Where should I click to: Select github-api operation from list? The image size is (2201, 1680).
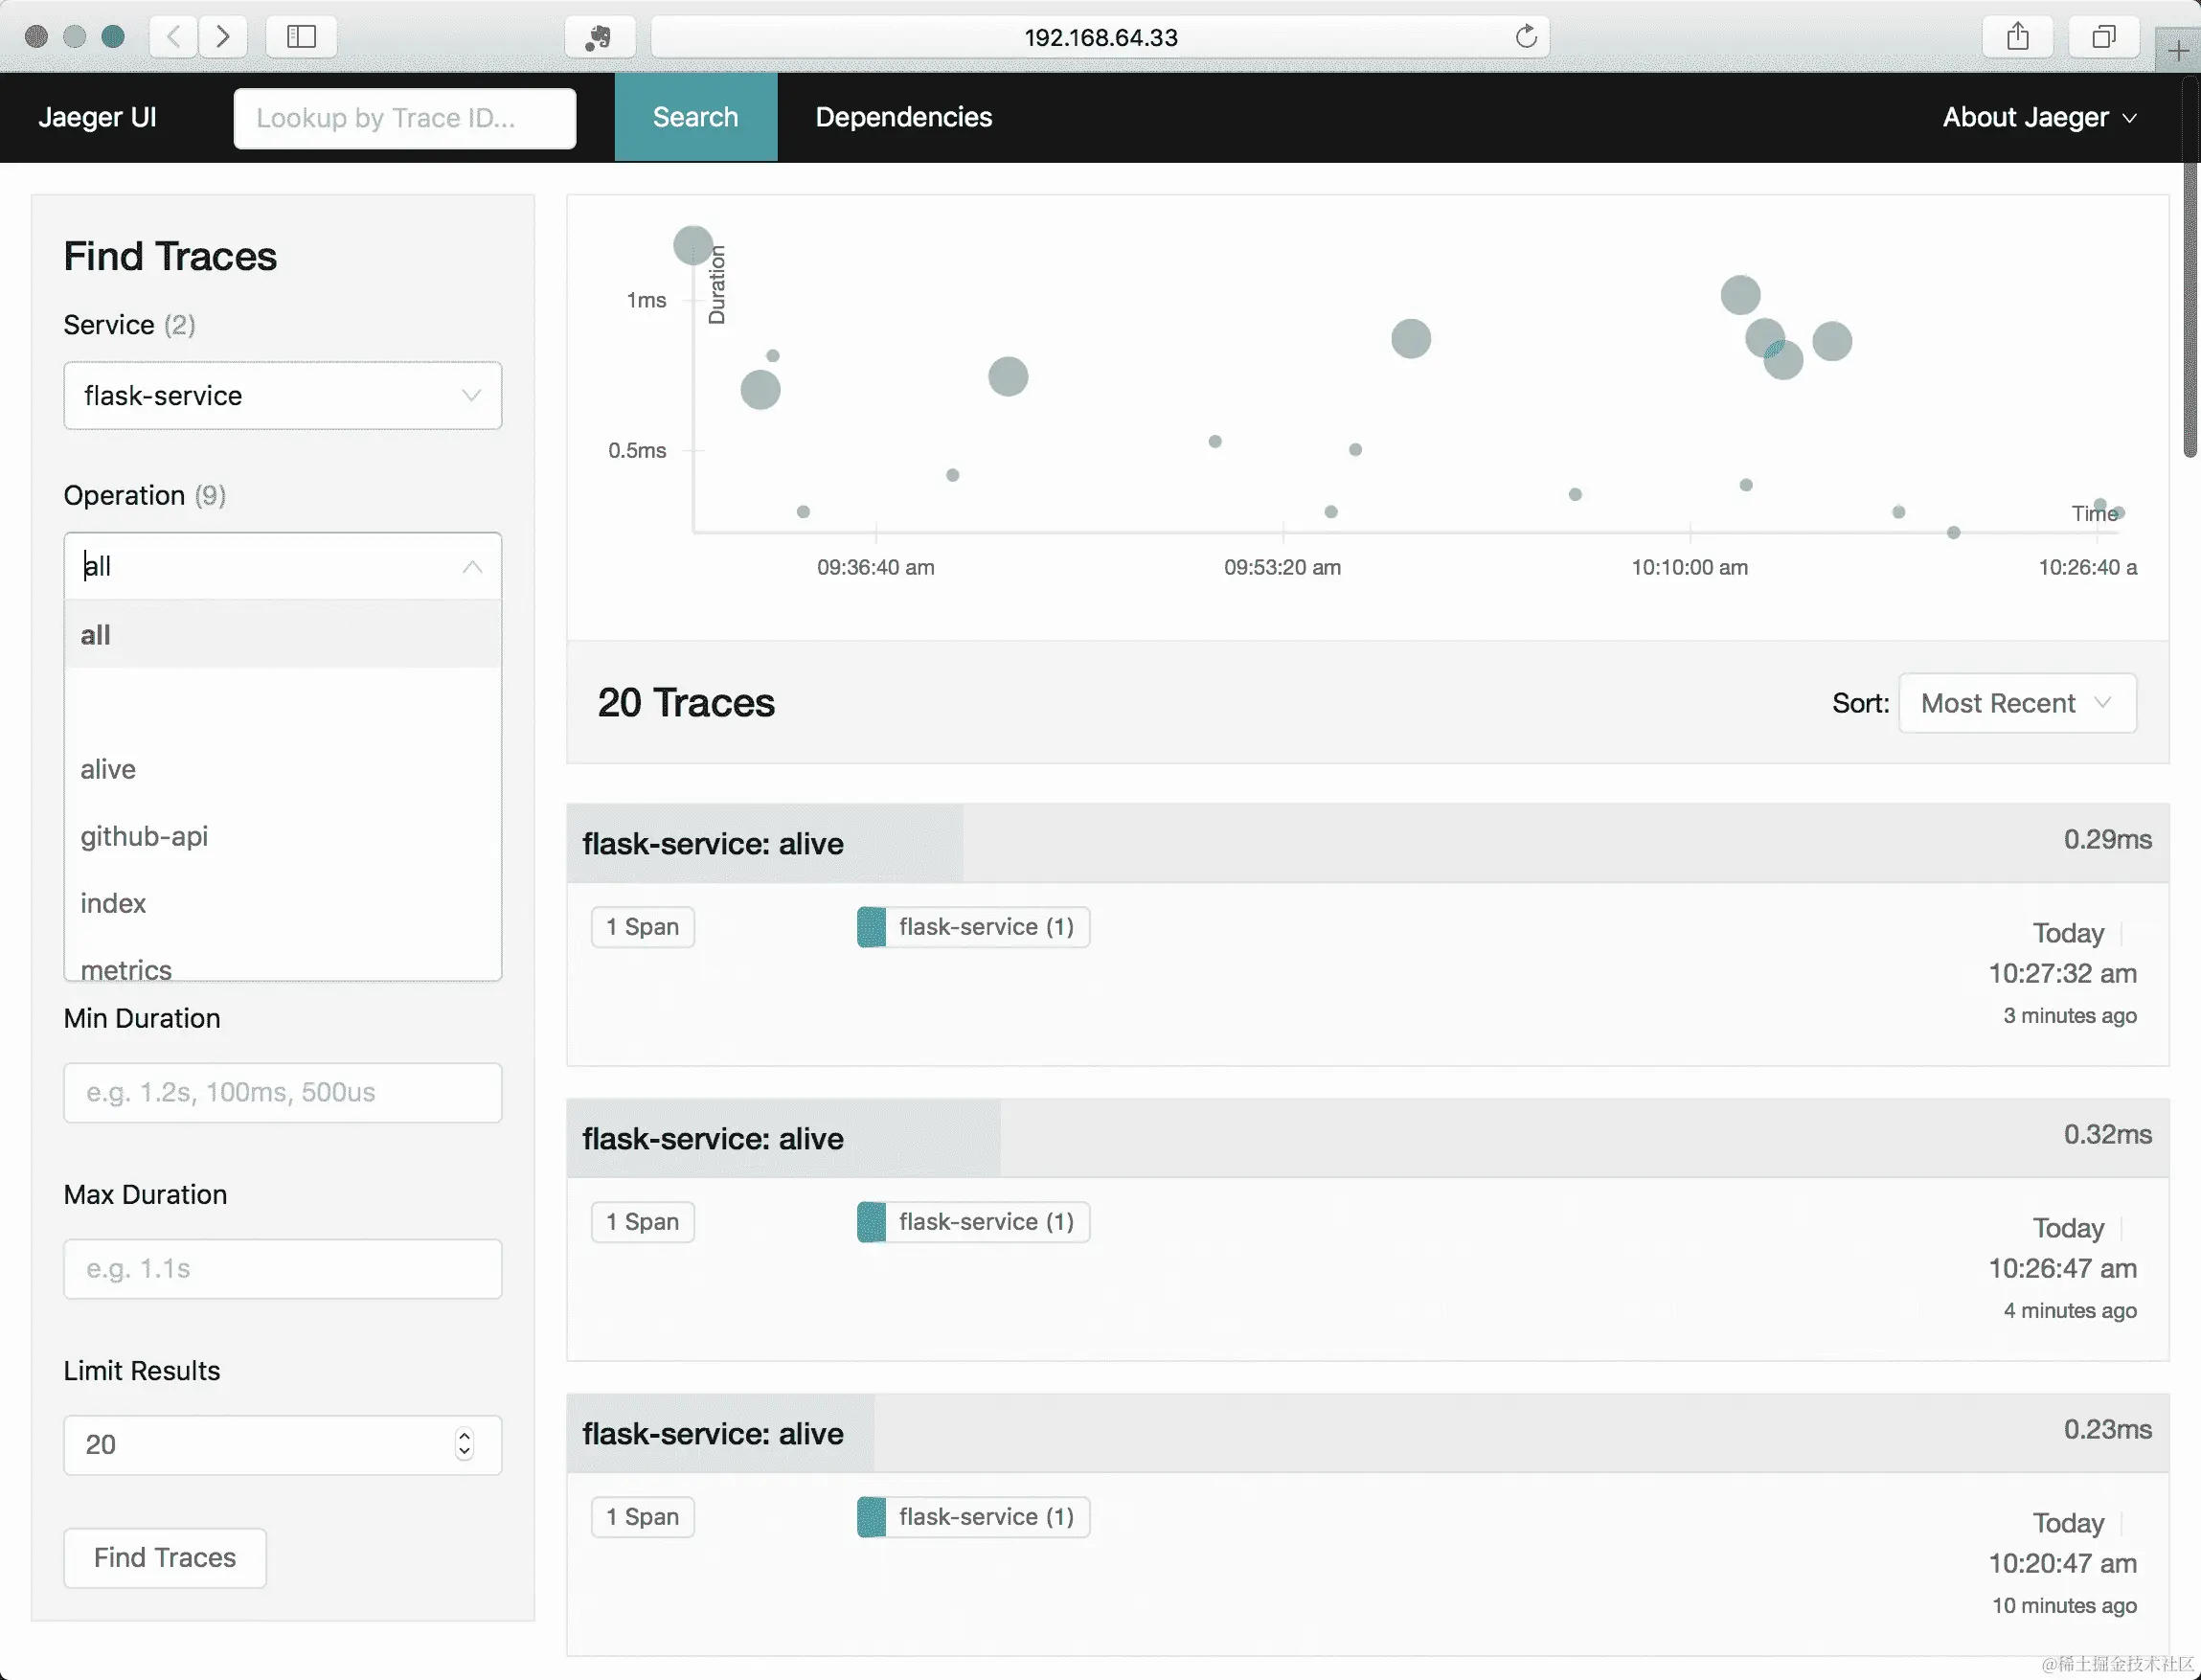pos(144,836)
